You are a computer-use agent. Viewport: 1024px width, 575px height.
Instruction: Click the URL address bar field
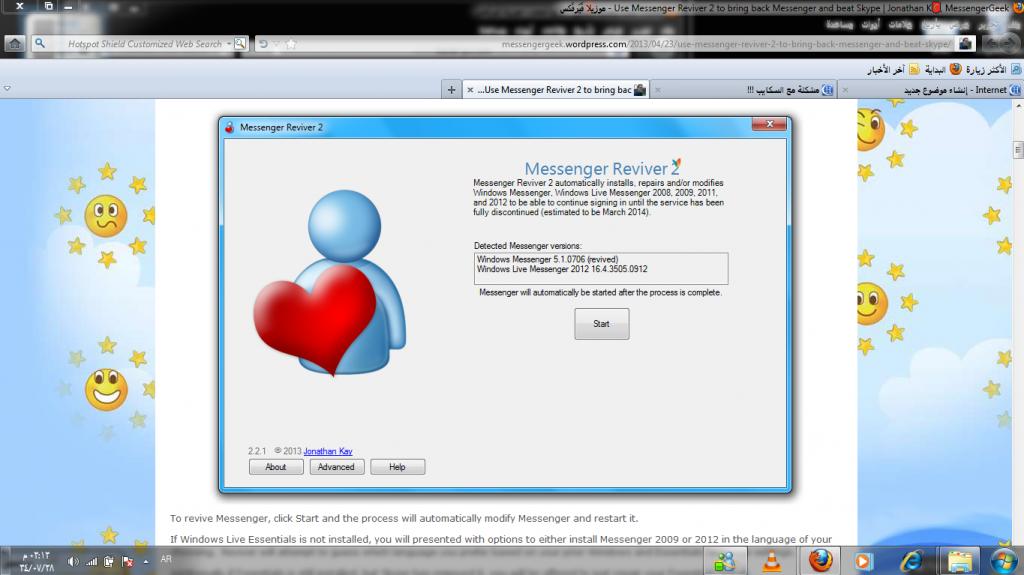point(620,44)
